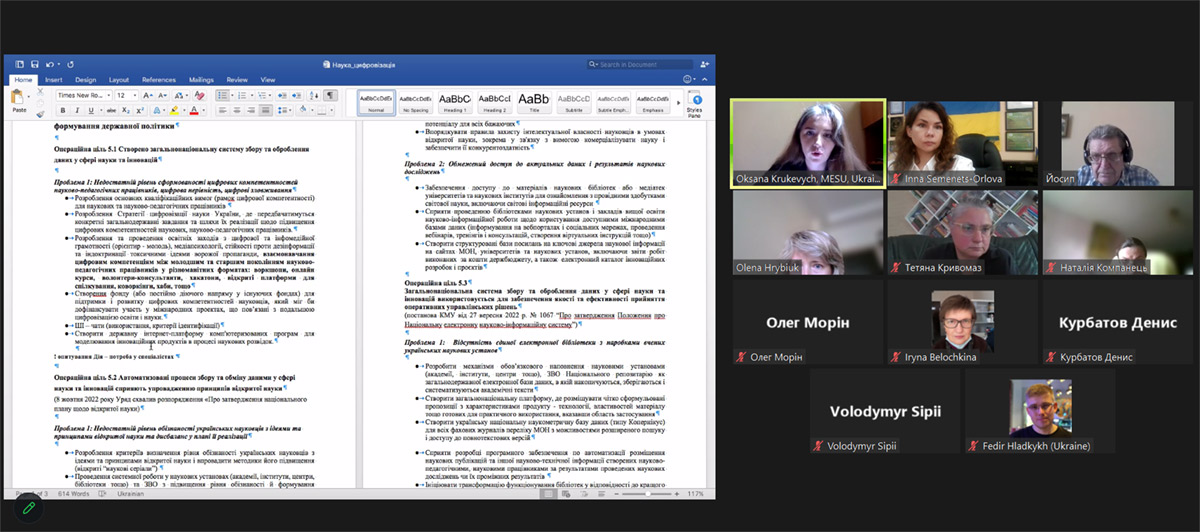Image resolution: width=1200 pixels, height=532 pixels.
Task: Click the Search in Document field
Action: click(x=652, y=64)
